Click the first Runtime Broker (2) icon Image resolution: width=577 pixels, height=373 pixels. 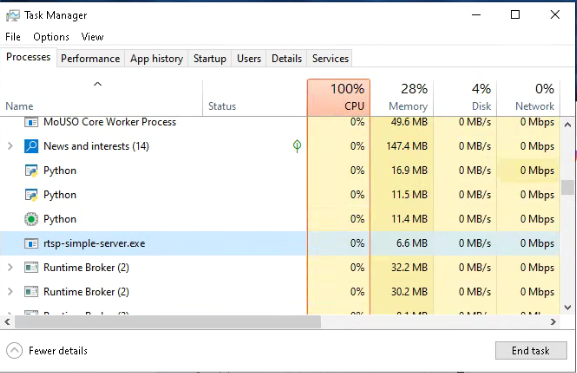coord(31,267)
